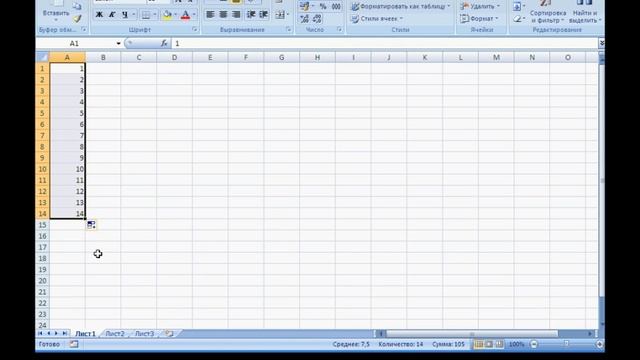Screen dimensions: 640x360
Task: Increase indent in the alignment group
Action: pos(264,15)
